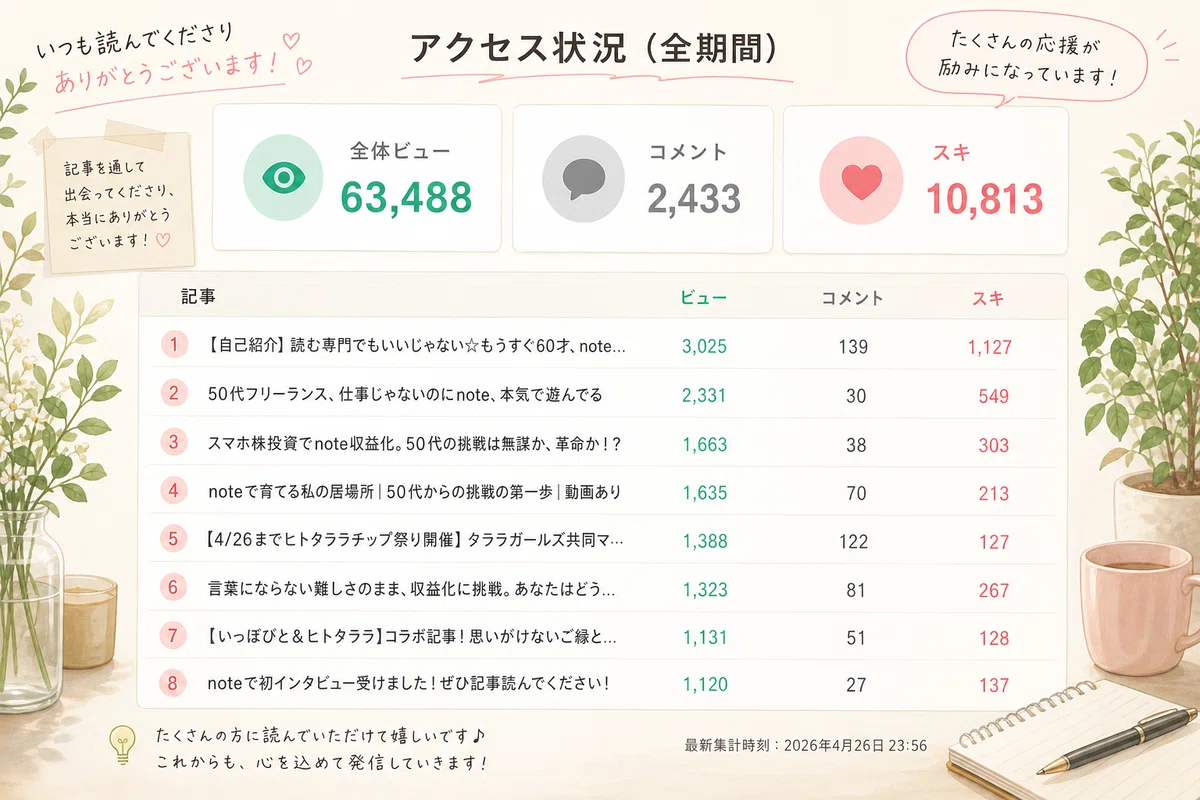Click the 最新集計時刻 timestamp text
The height and width of the screenshot is (800, 1200).
[806, 745]
